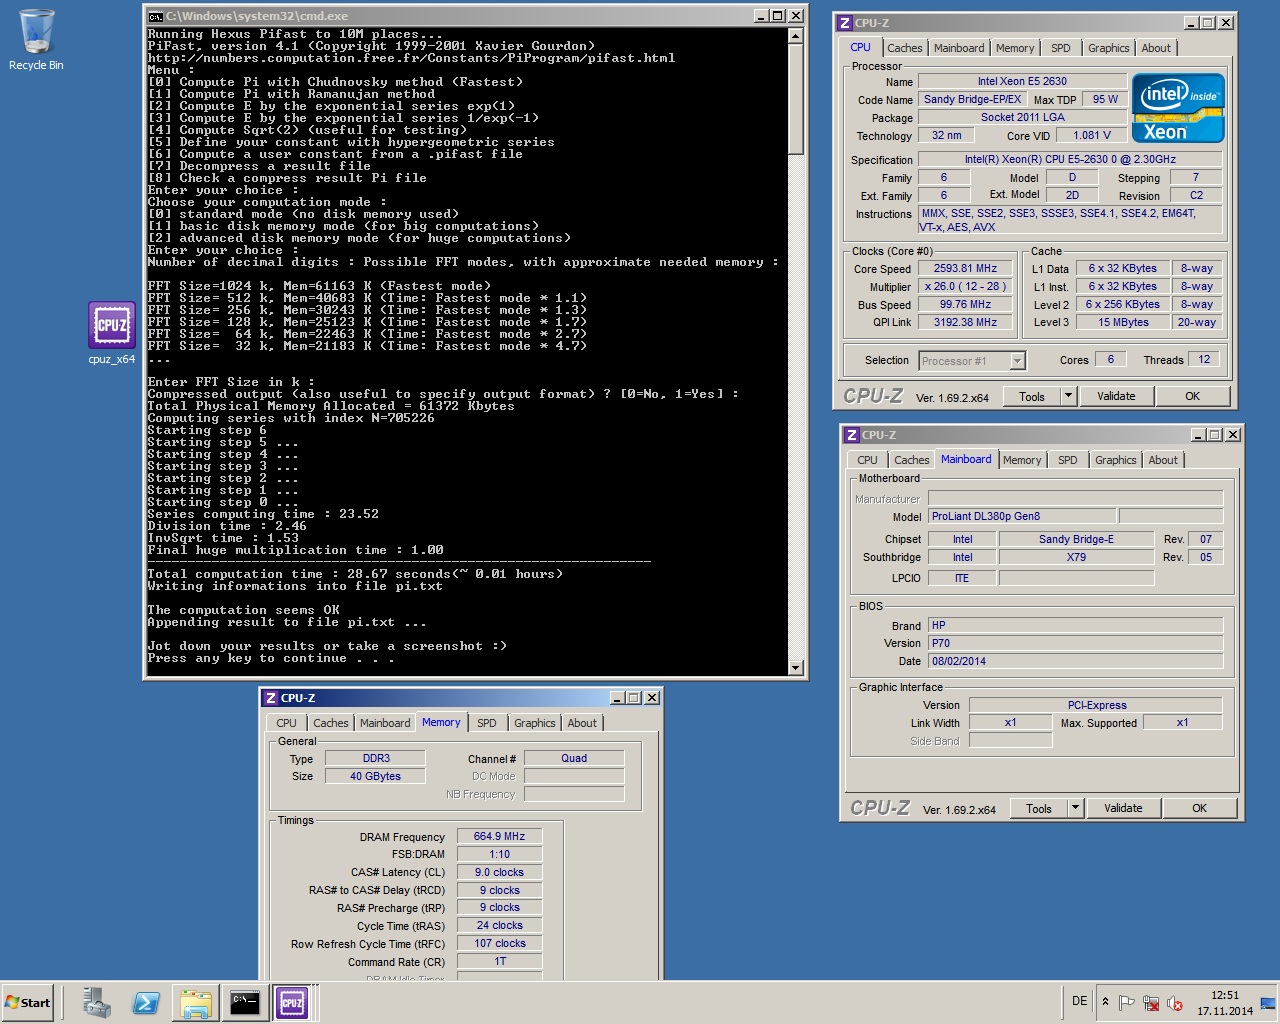Image resolution: width=1280 pixels, height=1024 pixels.
Task: Click the processor name field 'Intel Xeon E5 2630'
Action: point(1022,82)
